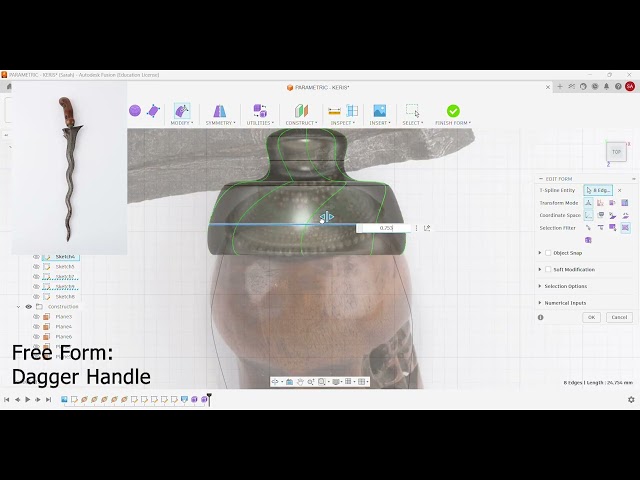Image resolution: width=640 pixels, height=480 pixels.
Task: Clear the T-Spline Entity selection X
Action: (x=620, y=191)
